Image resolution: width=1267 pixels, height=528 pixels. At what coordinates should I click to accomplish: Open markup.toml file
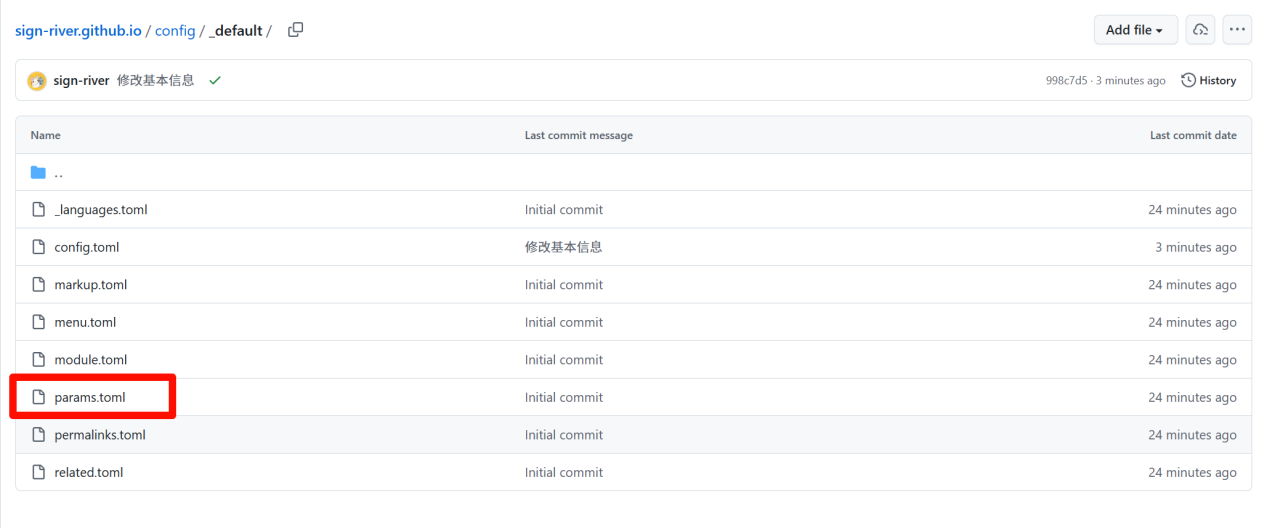pyautogui.click(x=91, y=285)
